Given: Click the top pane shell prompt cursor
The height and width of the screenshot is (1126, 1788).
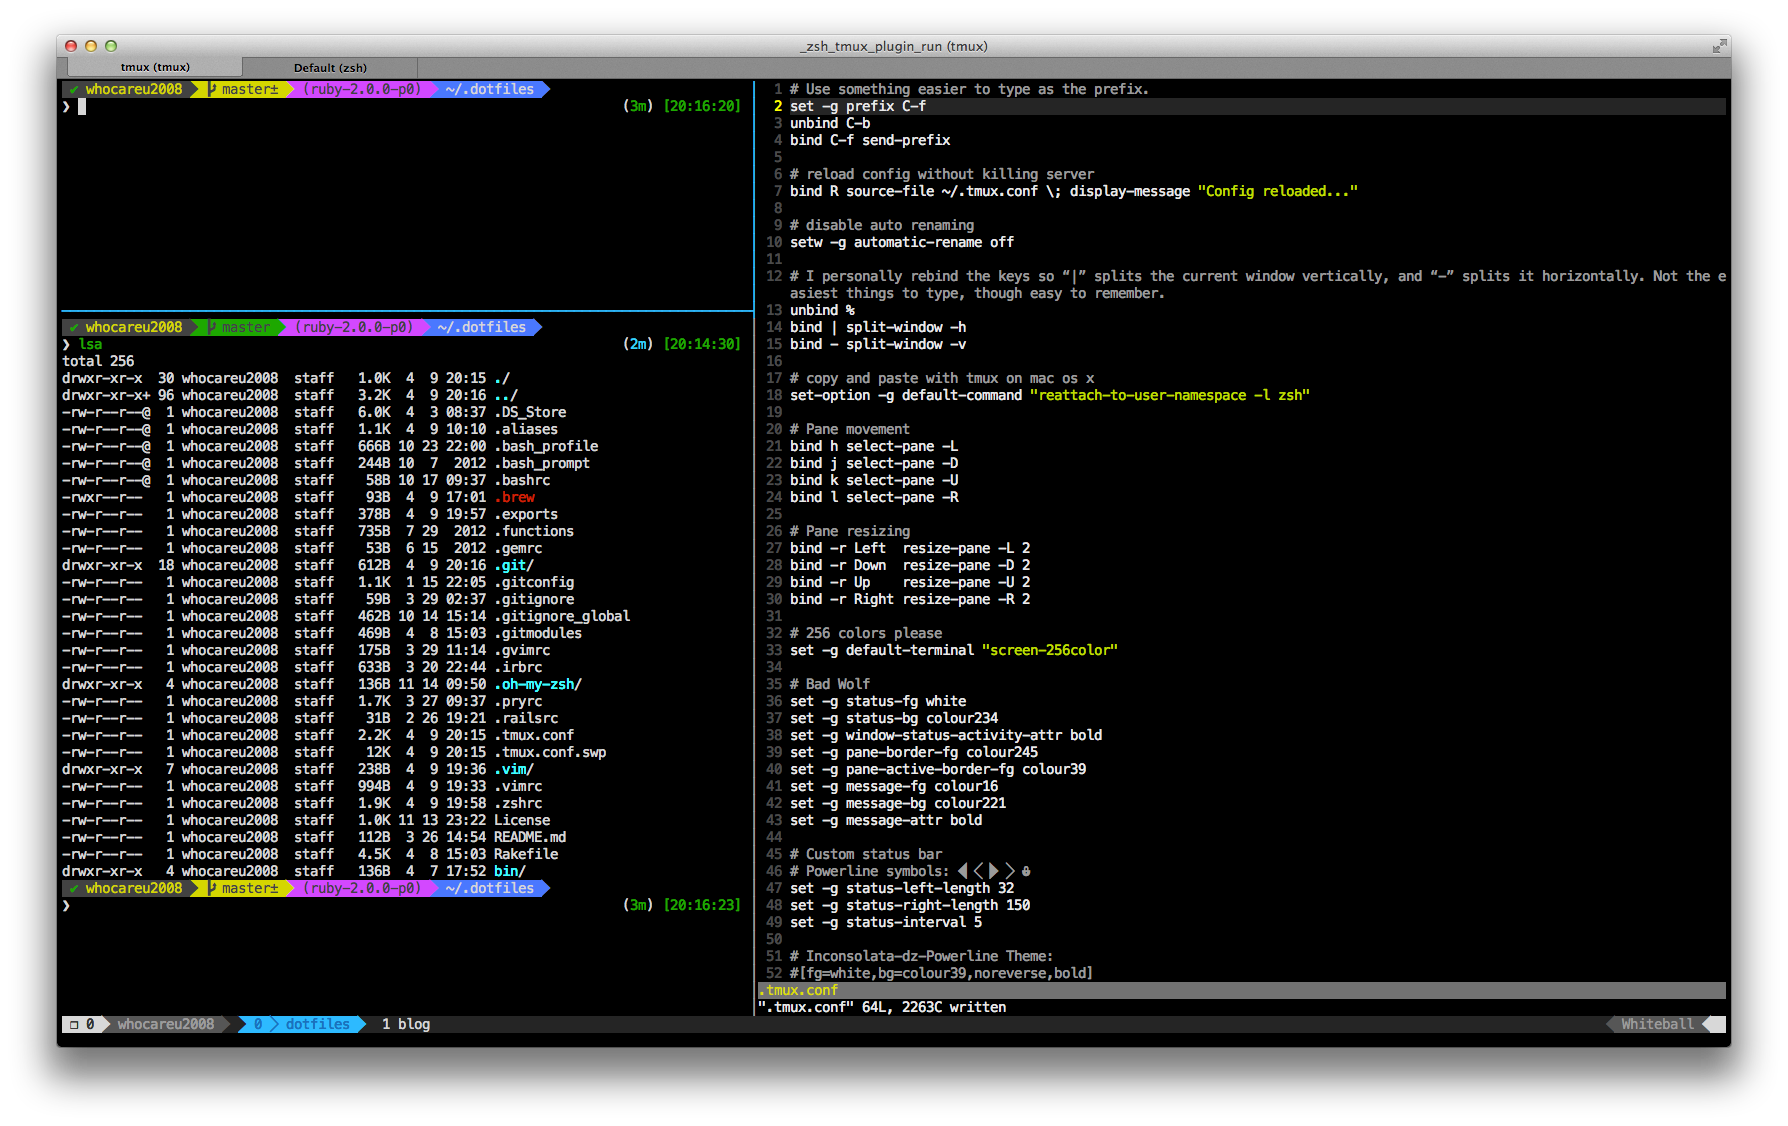Looking at the screenshot, I should [x=82, y=106].
